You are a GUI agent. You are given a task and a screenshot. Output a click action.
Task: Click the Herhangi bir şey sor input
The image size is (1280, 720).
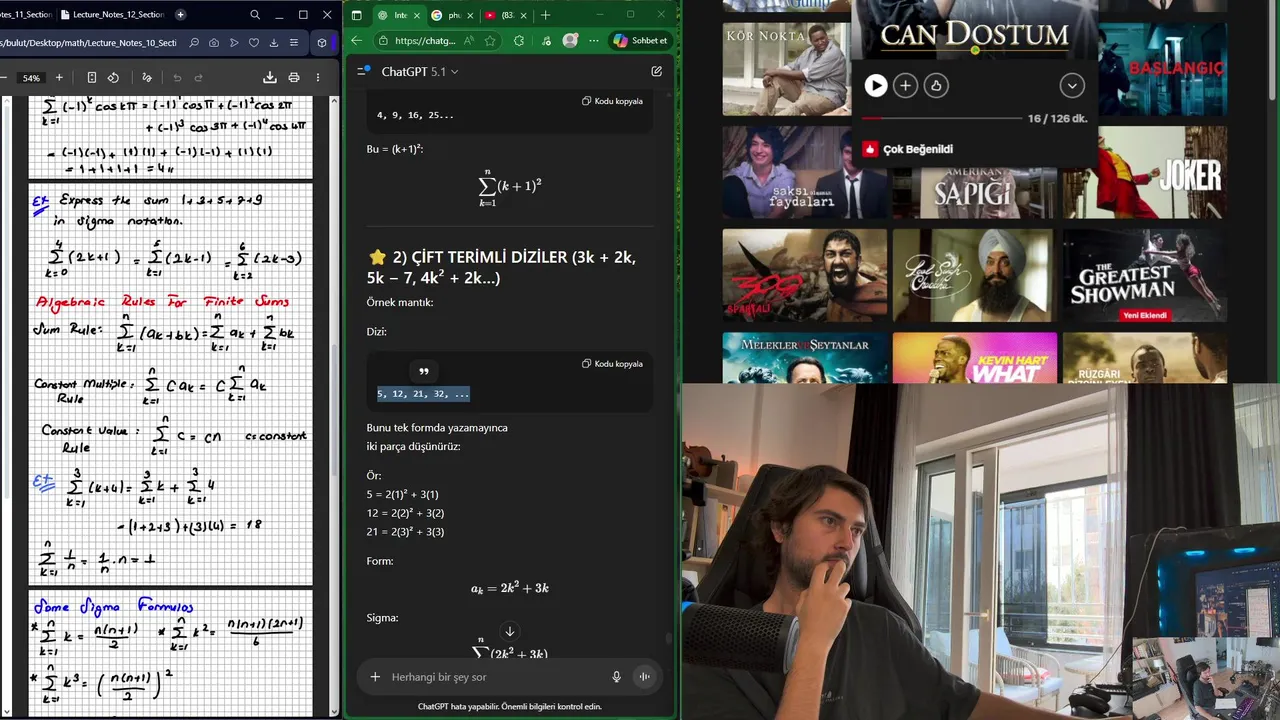tap(495, 677)
